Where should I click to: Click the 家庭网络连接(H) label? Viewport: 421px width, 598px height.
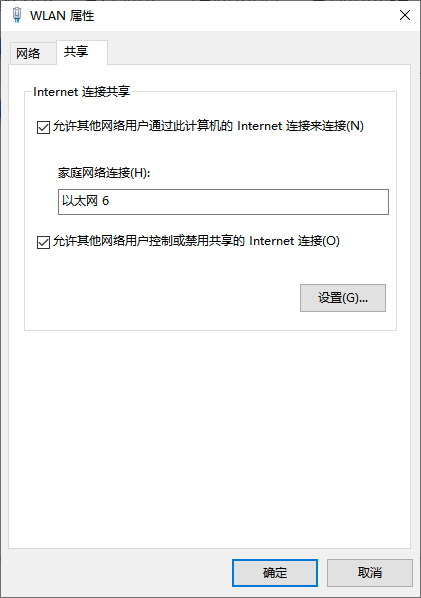pos(104,173)
